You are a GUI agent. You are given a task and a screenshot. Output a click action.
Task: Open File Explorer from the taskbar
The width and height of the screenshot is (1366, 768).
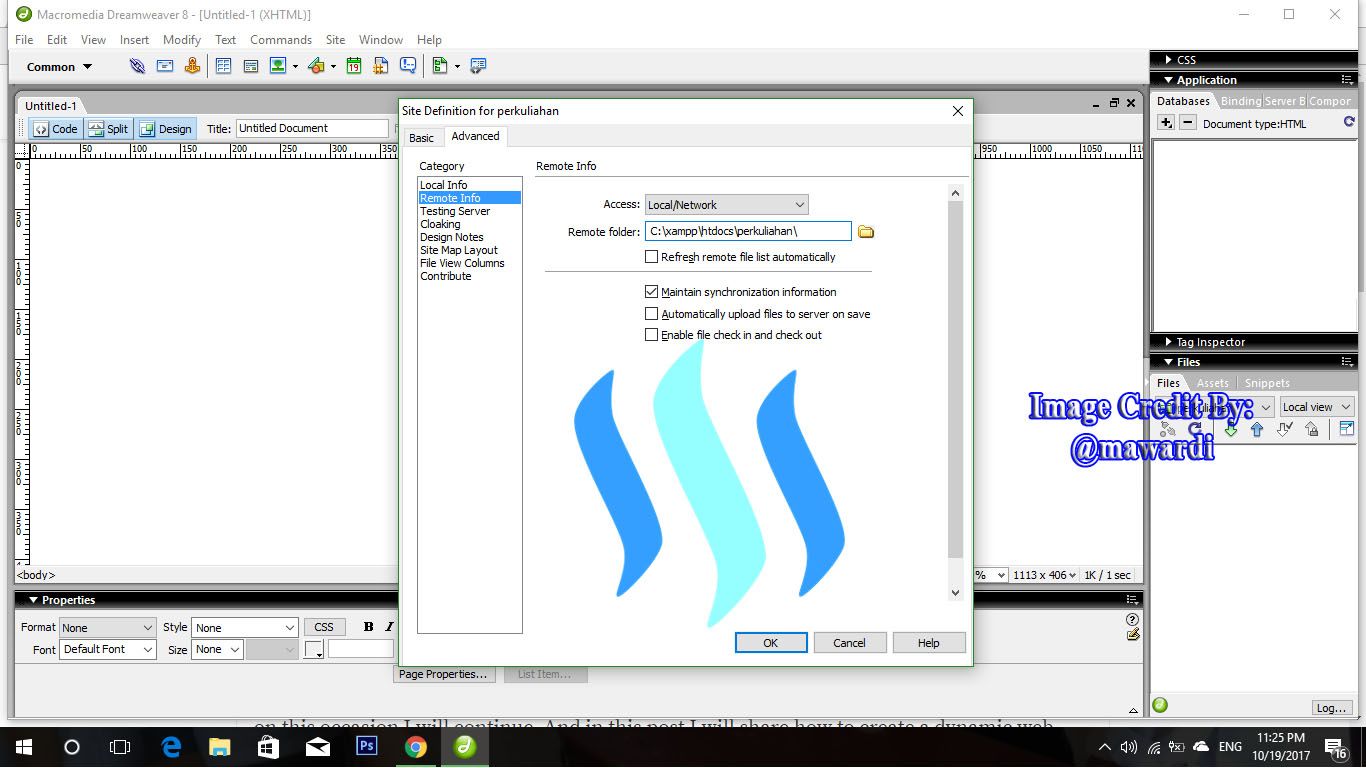point(220,747)
